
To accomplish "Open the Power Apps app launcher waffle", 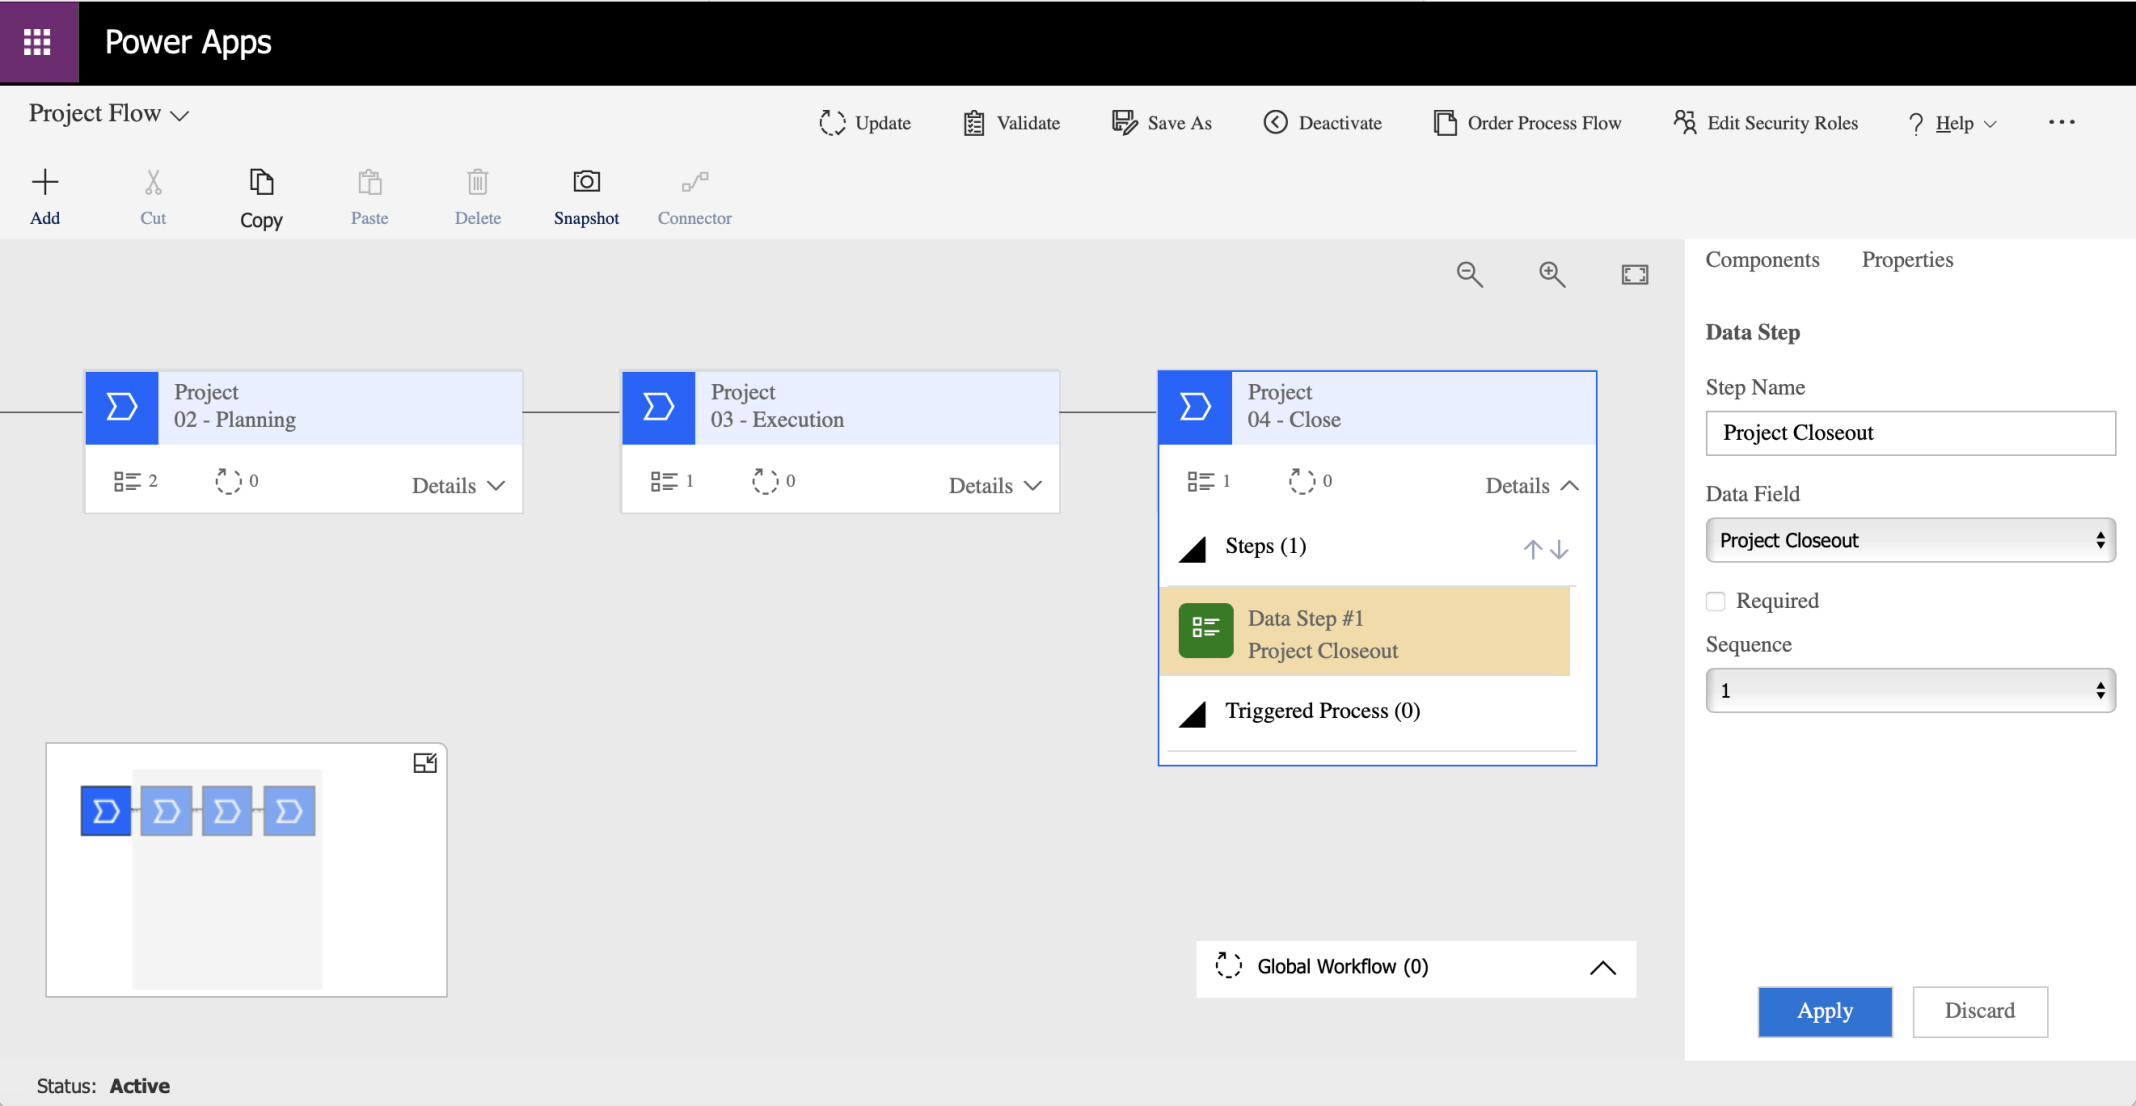I will (37, 42).
